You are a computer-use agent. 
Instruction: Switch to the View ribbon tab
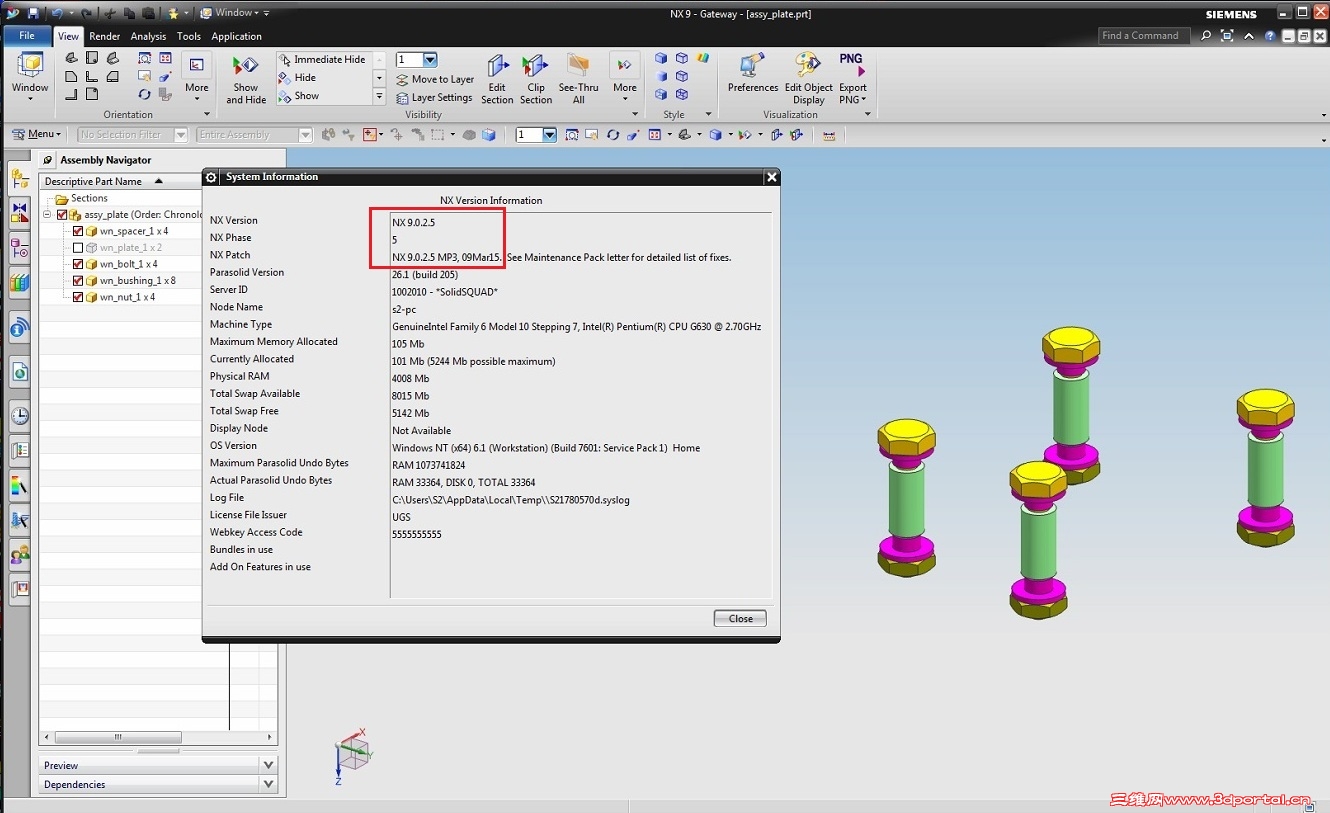pos(68,36)
